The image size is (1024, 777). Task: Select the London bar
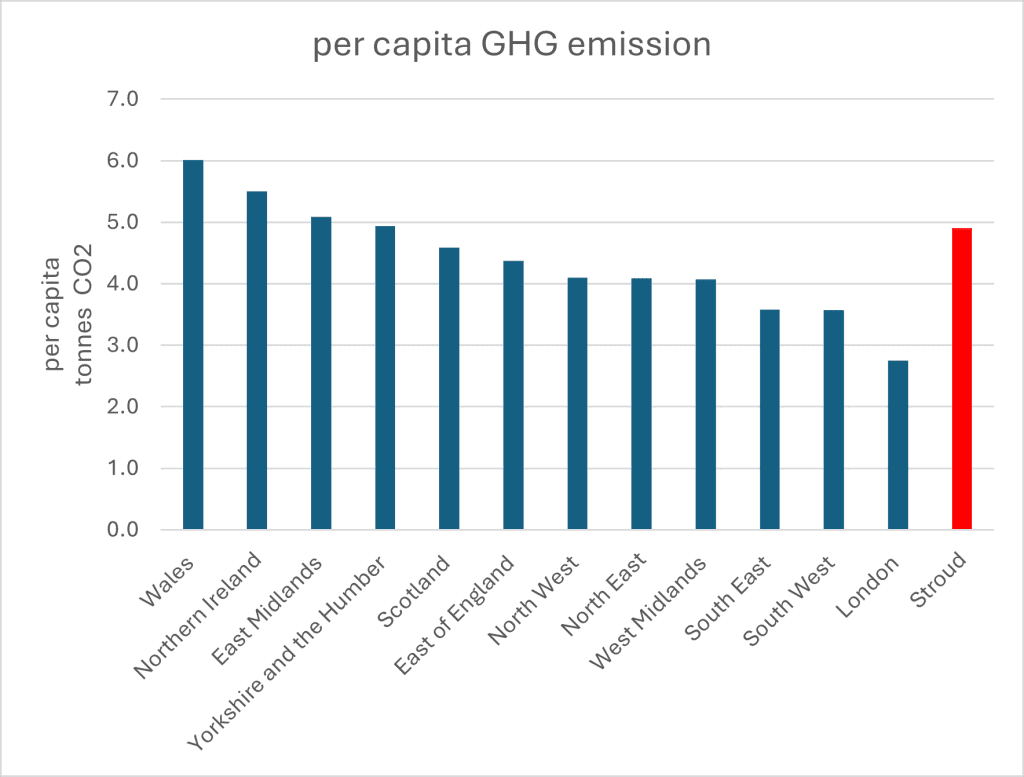point(897,444)
